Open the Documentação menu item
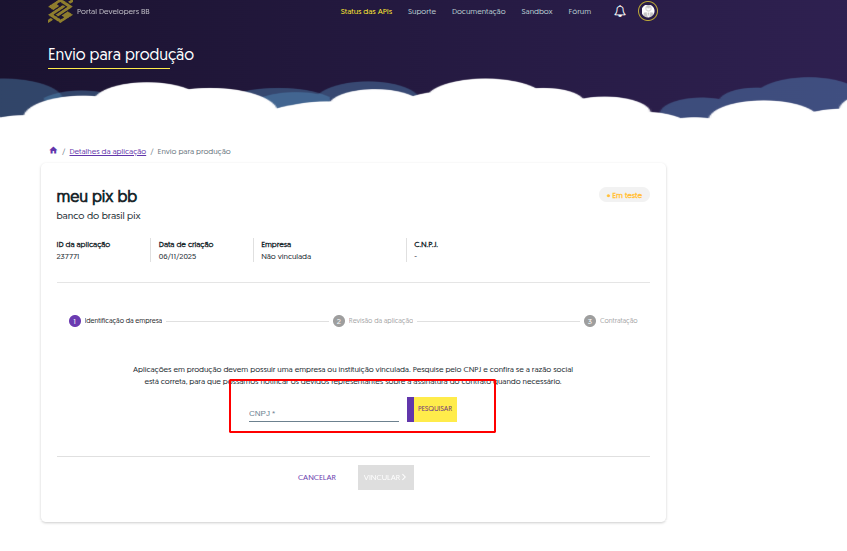This screenshot has width=847, height=551. (x=478, y=12)
